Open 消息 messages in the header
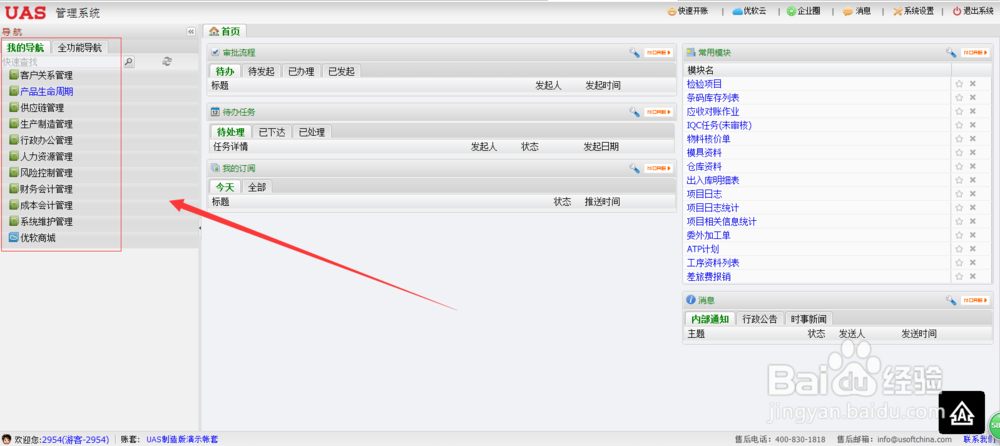Viewport: 1000px width, 446px height. click(857, 11)
